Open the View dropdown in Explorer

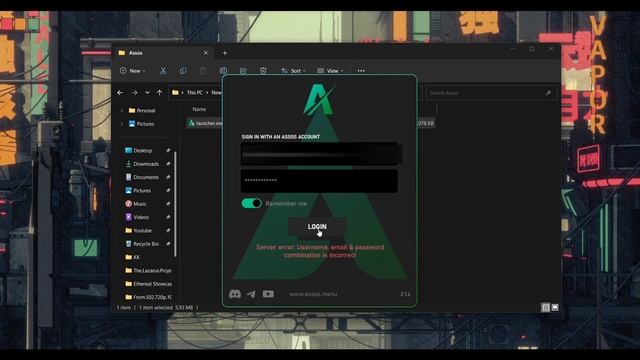330,71
